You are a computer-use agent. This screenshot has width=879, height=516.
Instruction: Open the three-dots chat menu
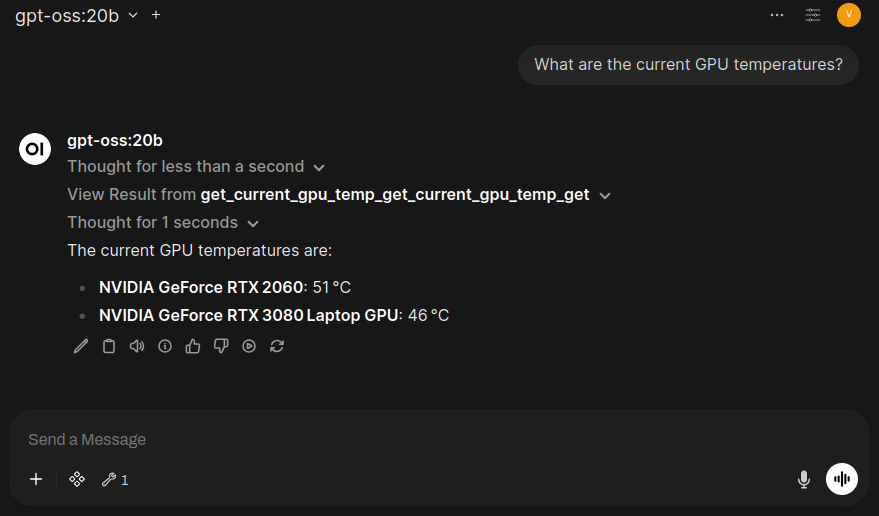click(777, 15)
